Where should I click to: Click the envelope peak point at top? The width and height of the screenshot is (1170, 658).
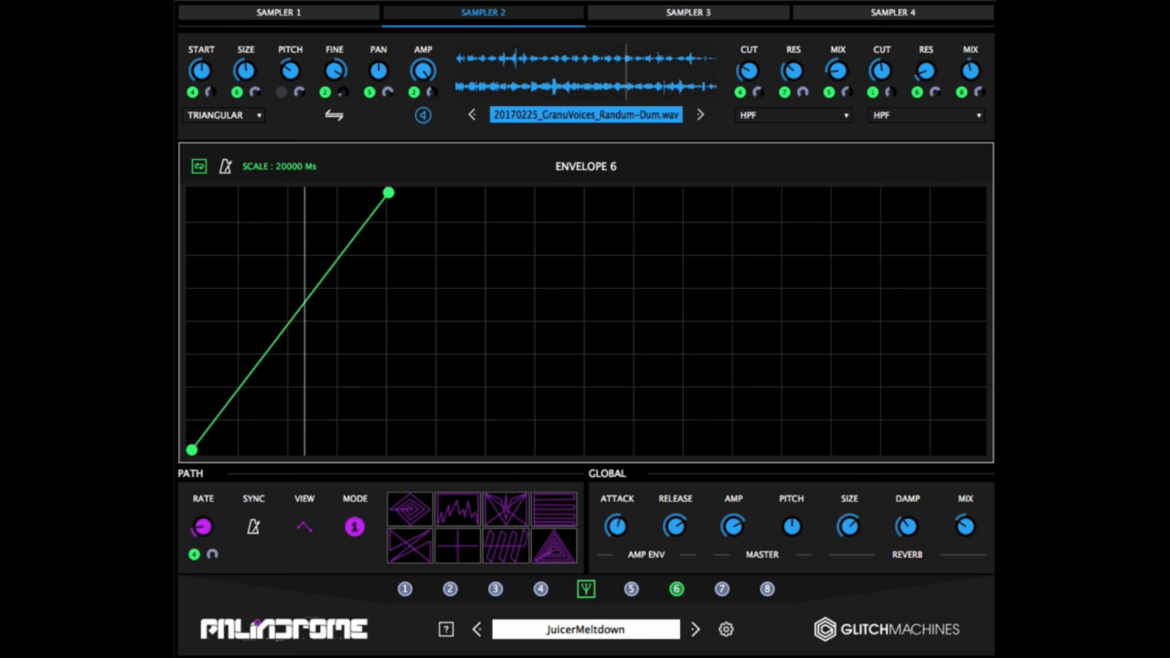click(389, 192)
